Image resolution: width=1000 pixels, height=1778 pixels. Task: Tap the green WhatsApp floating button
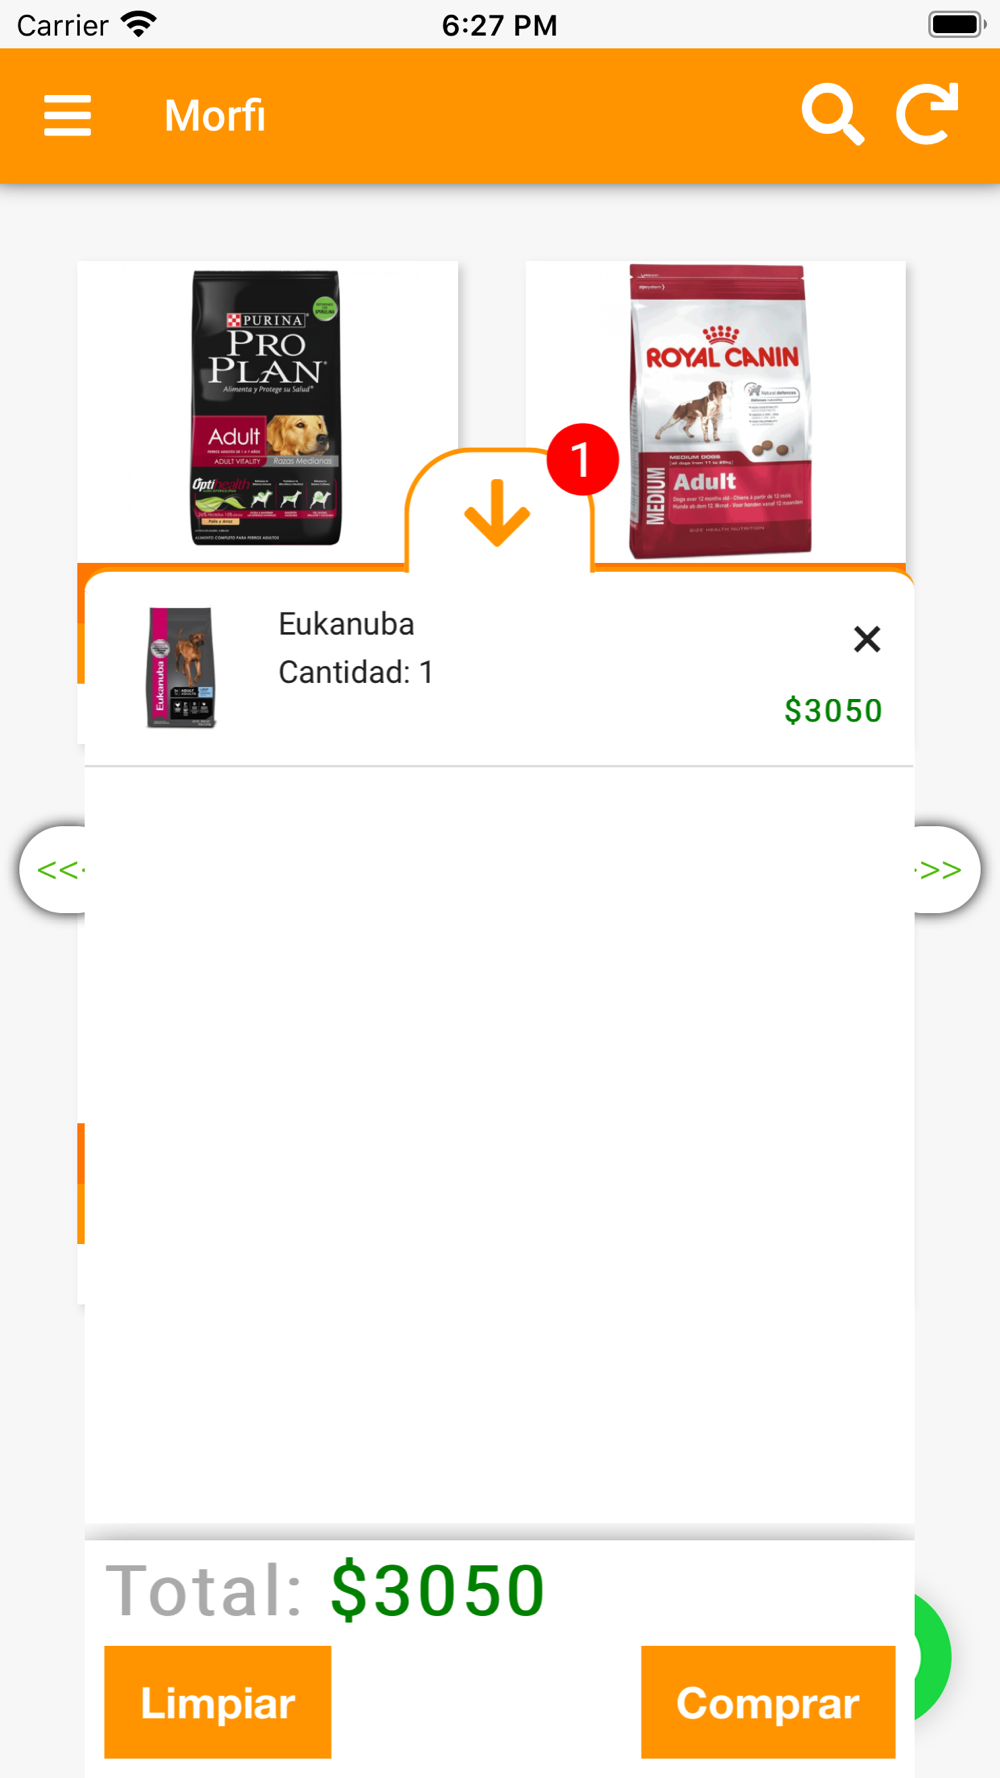[932, 1656]
